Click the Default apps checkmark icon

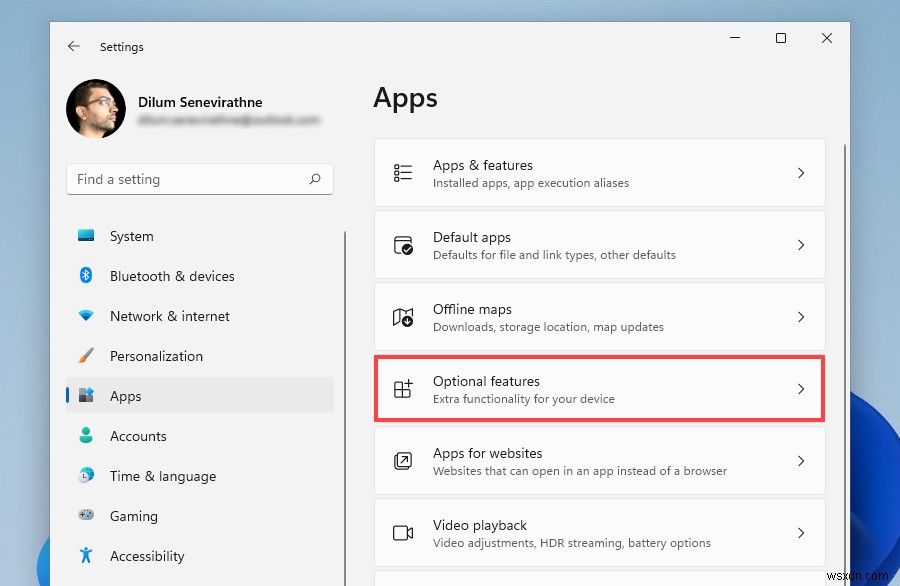pos(403,244)
